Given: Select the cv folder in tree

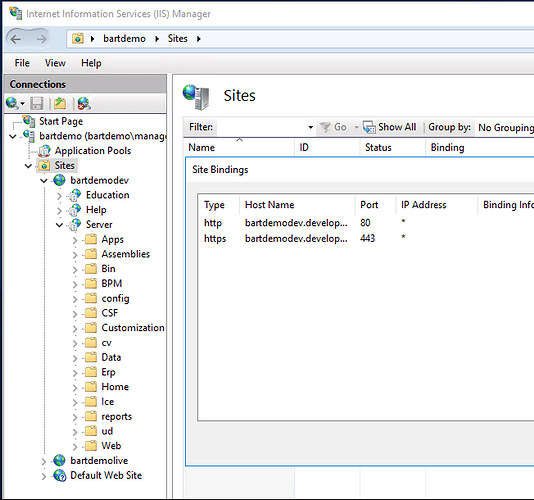Looking at the screenshot, I should (x=106, y=343).
